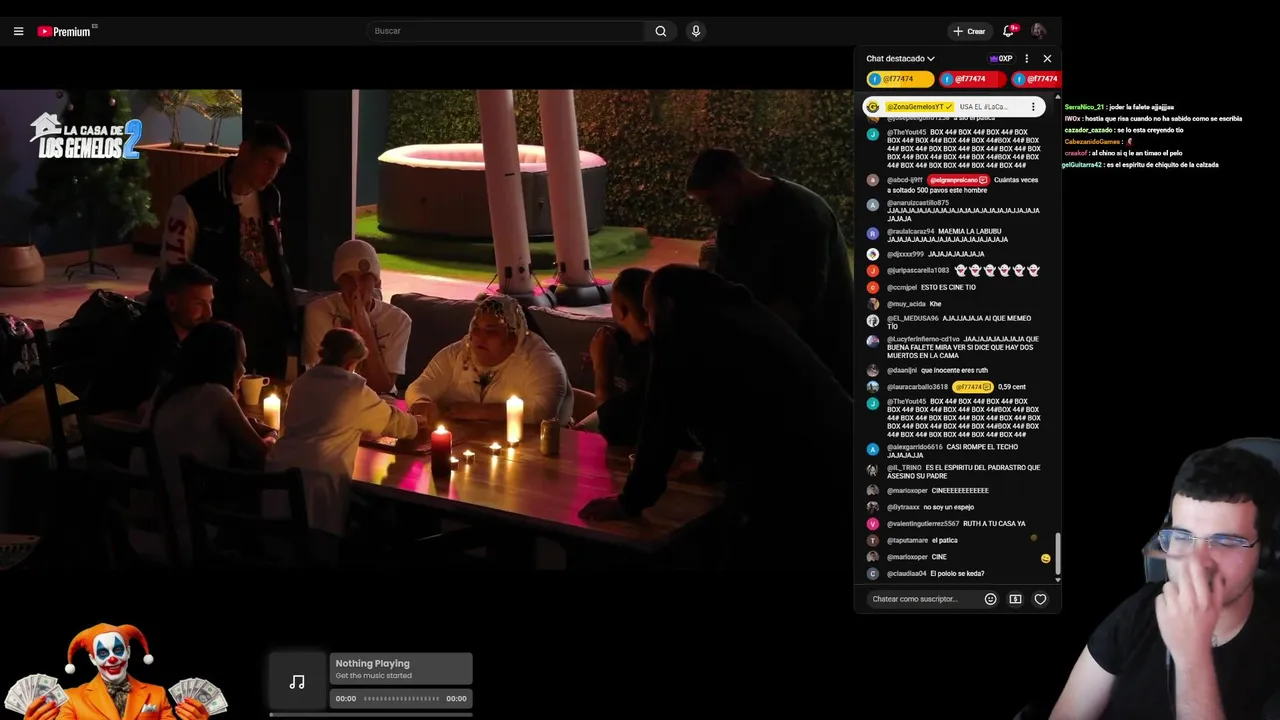Click username @djxxxx999
Image resolution: width=1280 pixels, height=720 pixels.
905,255
